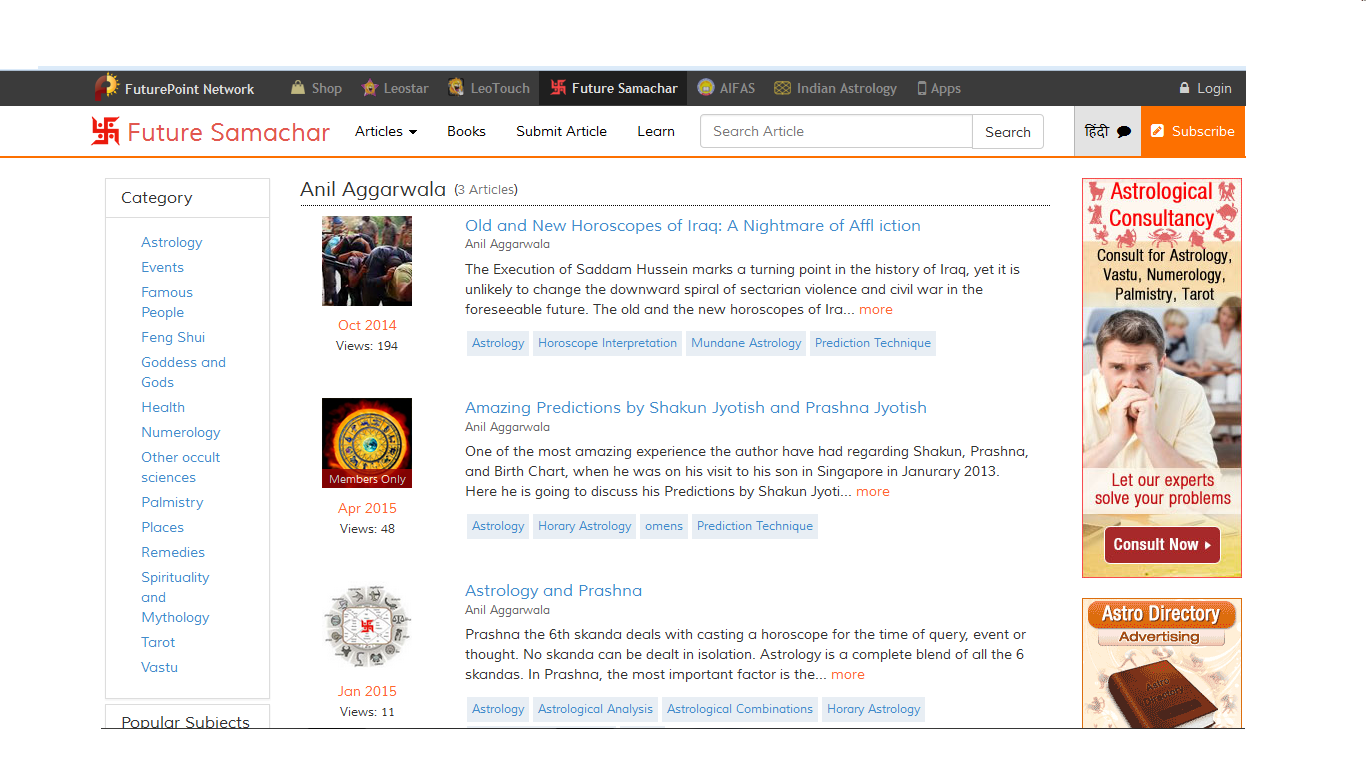Viewport: 1366px width, 768px height.
Task: Go to the AIFAS network tab
Action: coord(728,88)
